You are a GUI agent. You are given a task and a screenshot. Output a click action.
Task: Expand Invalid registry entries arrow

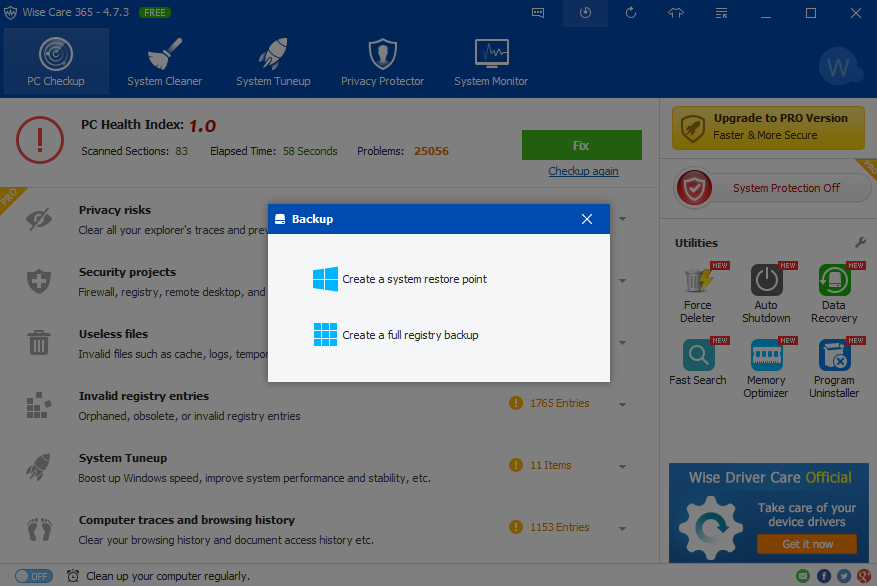click(623, 404)
